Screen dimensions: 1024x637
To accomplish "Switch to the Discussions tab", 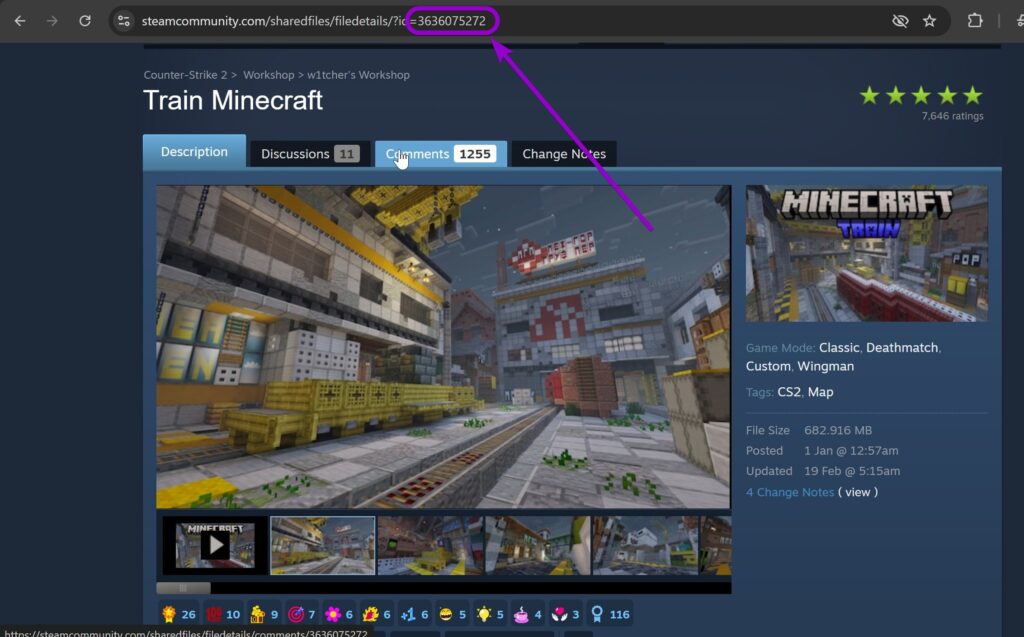I will point(309,154).
